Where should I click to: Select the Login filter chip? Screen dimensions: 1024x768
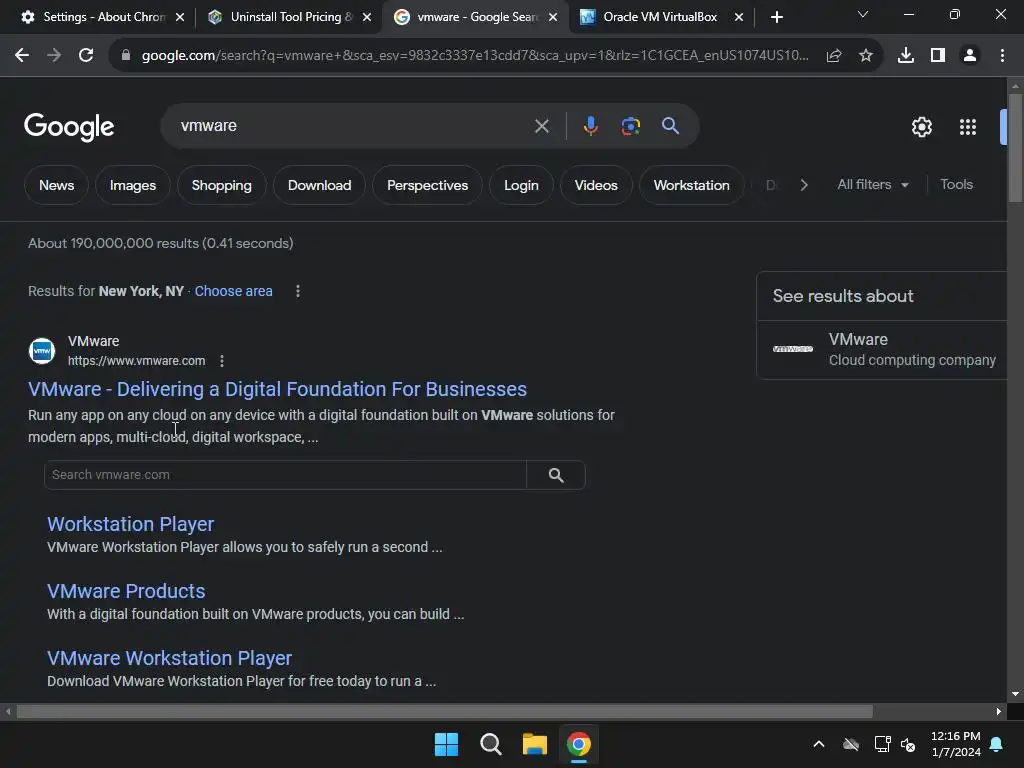(x=521, y=185)
